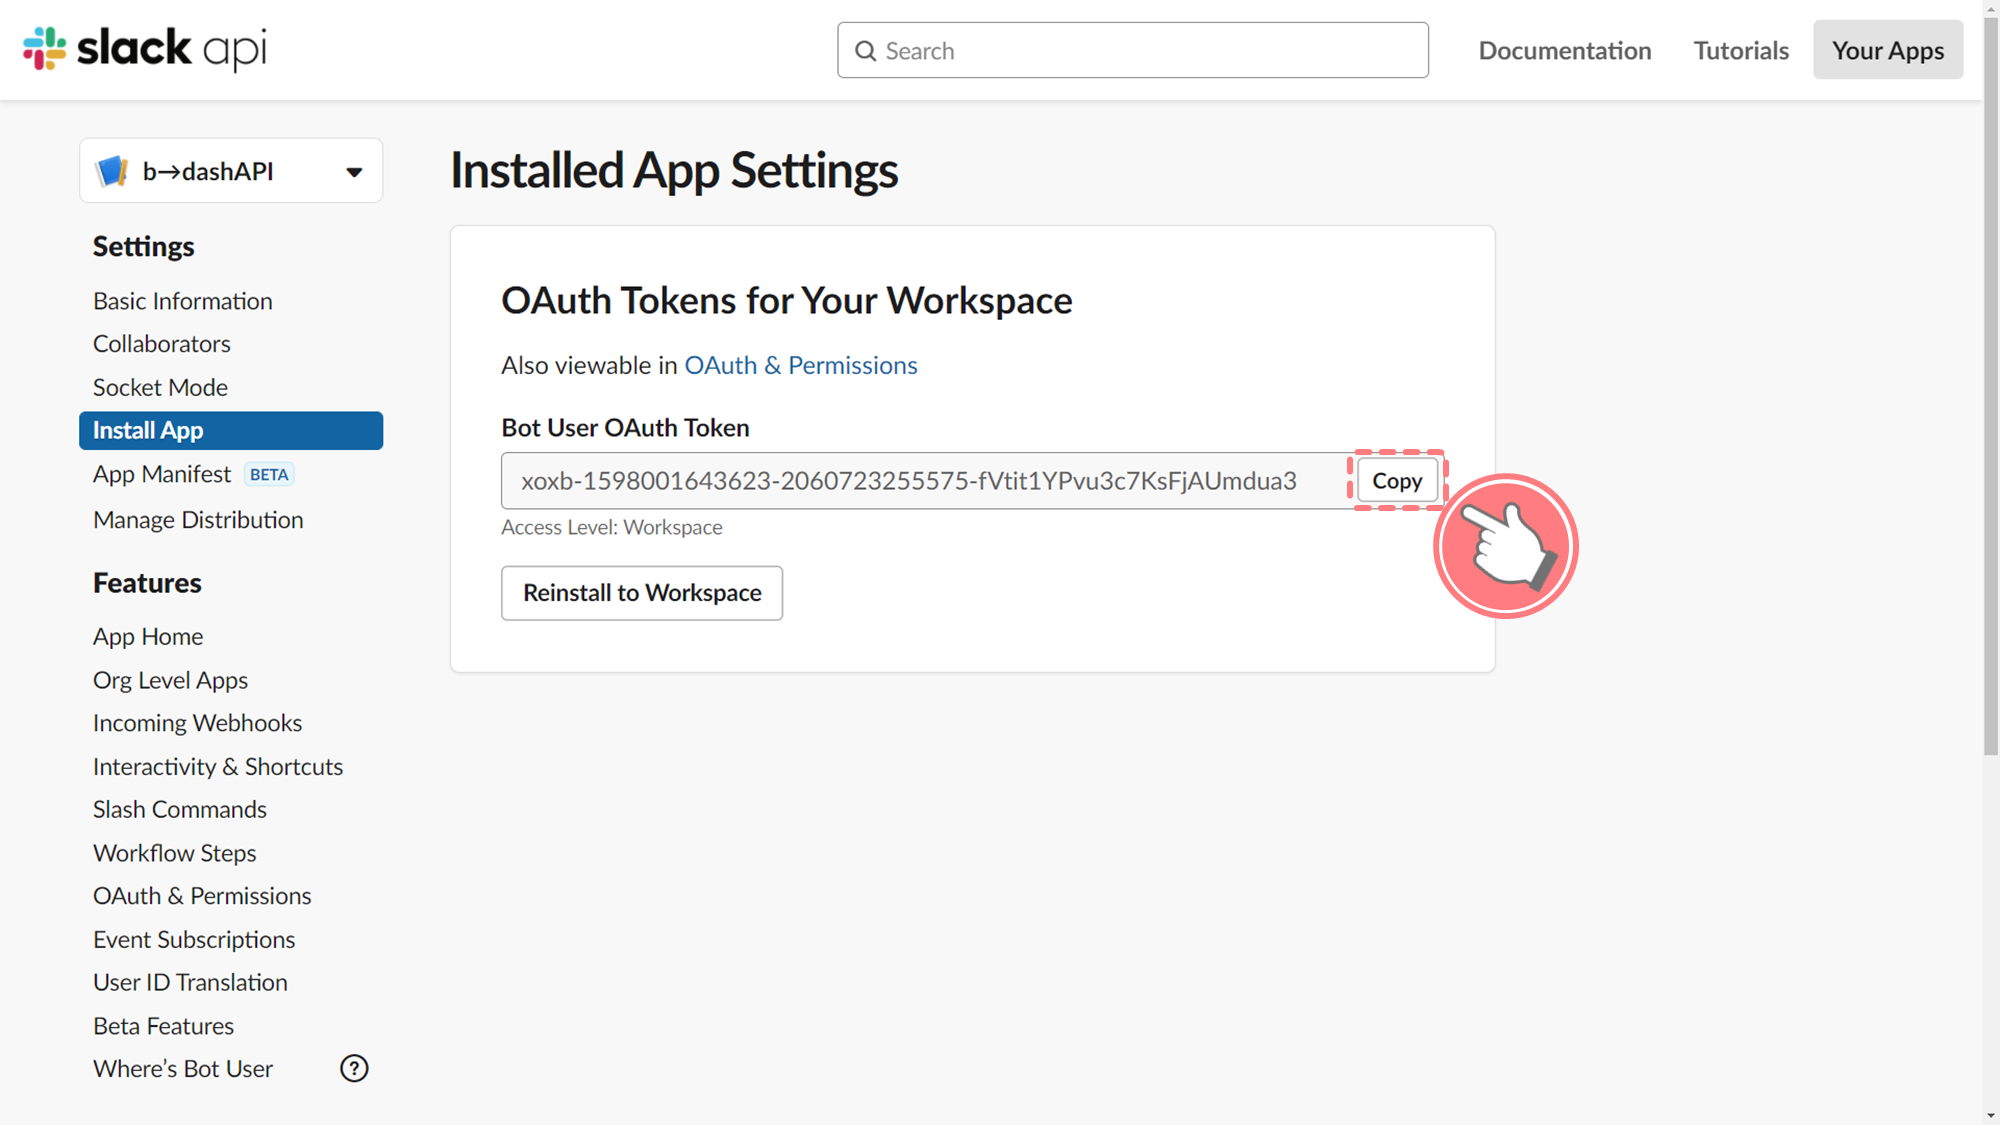Screen dimensions: 2000x1125
Task: Open the Tutorials menu
Action: click(x=1740, y=50)
